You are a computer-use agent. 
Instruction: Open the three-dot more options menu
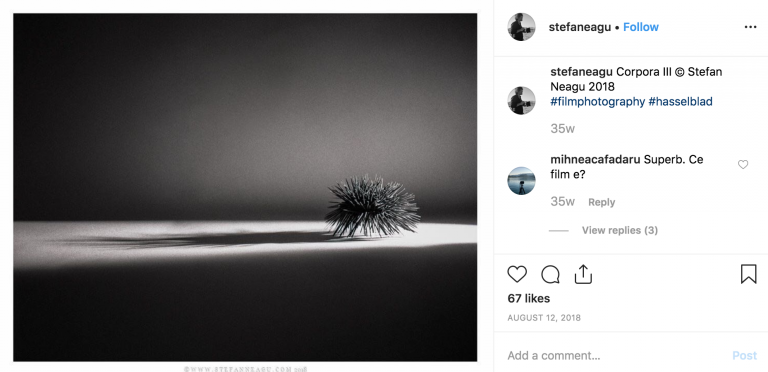(x=750, y=27)
